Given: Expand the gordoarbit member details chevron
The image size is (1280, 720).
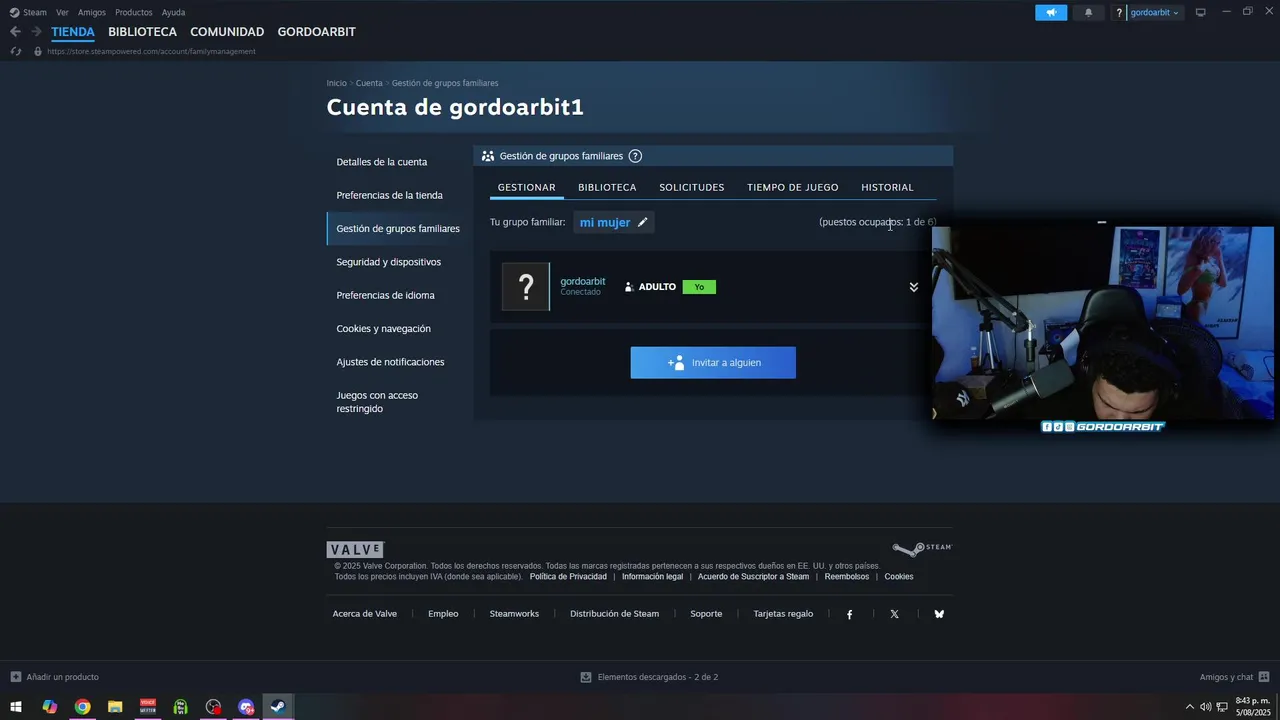Looking at the screenshot, I should pyautogui.click(x=913, y=287).
